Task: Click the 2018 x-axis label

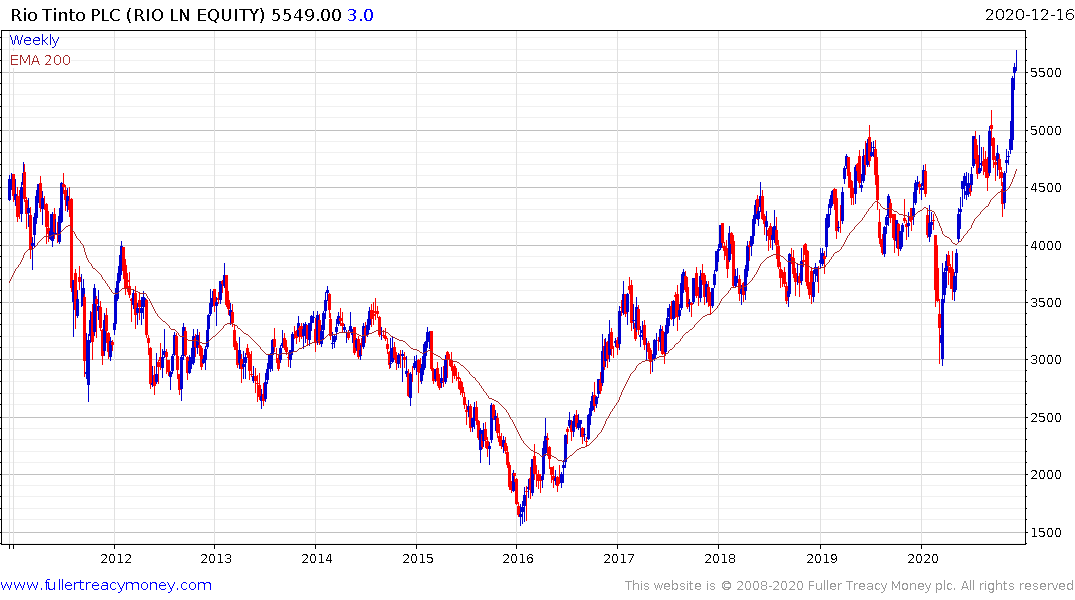Action: tap(720, 558)
